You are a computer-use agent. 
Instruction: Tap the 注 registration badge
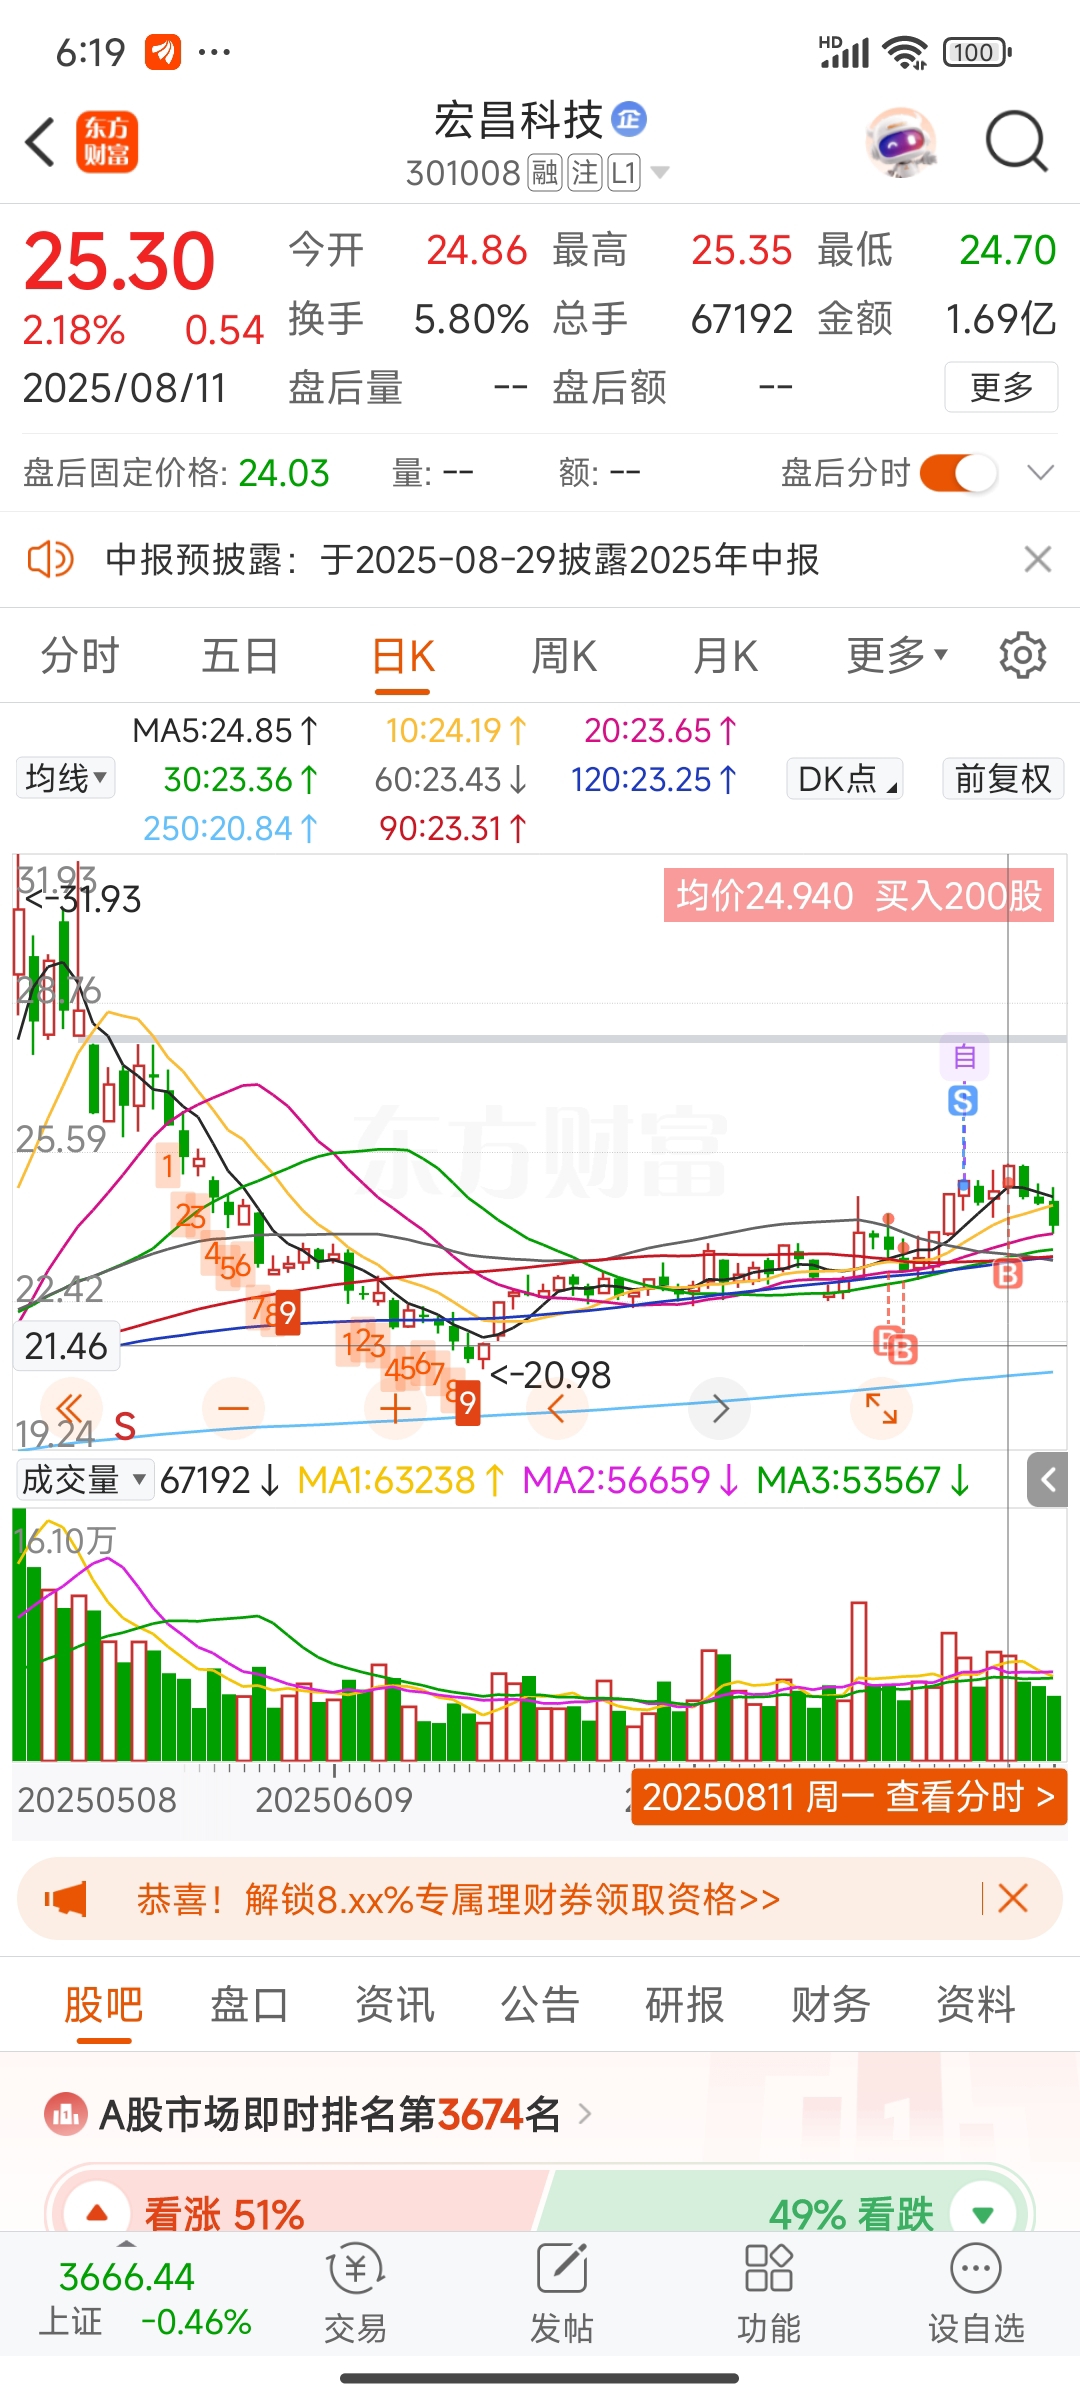(x=585, y=173)
